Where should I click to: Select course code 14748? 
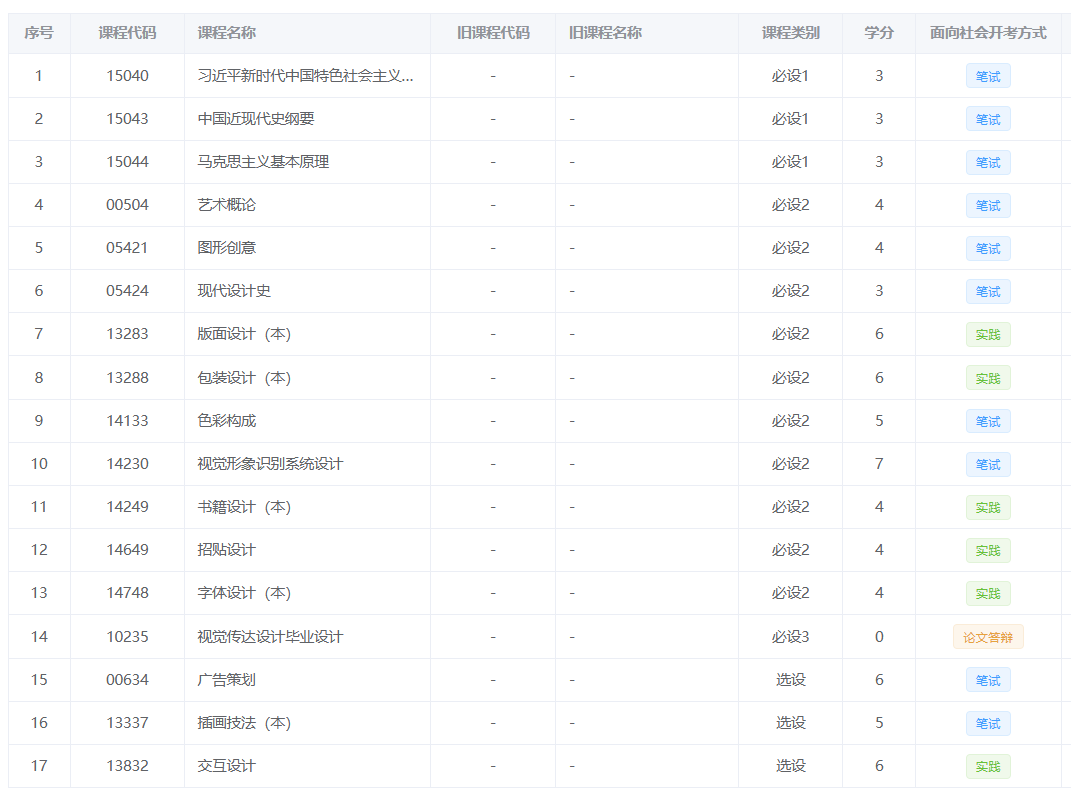pyautogui.click(x=127, y=593)
